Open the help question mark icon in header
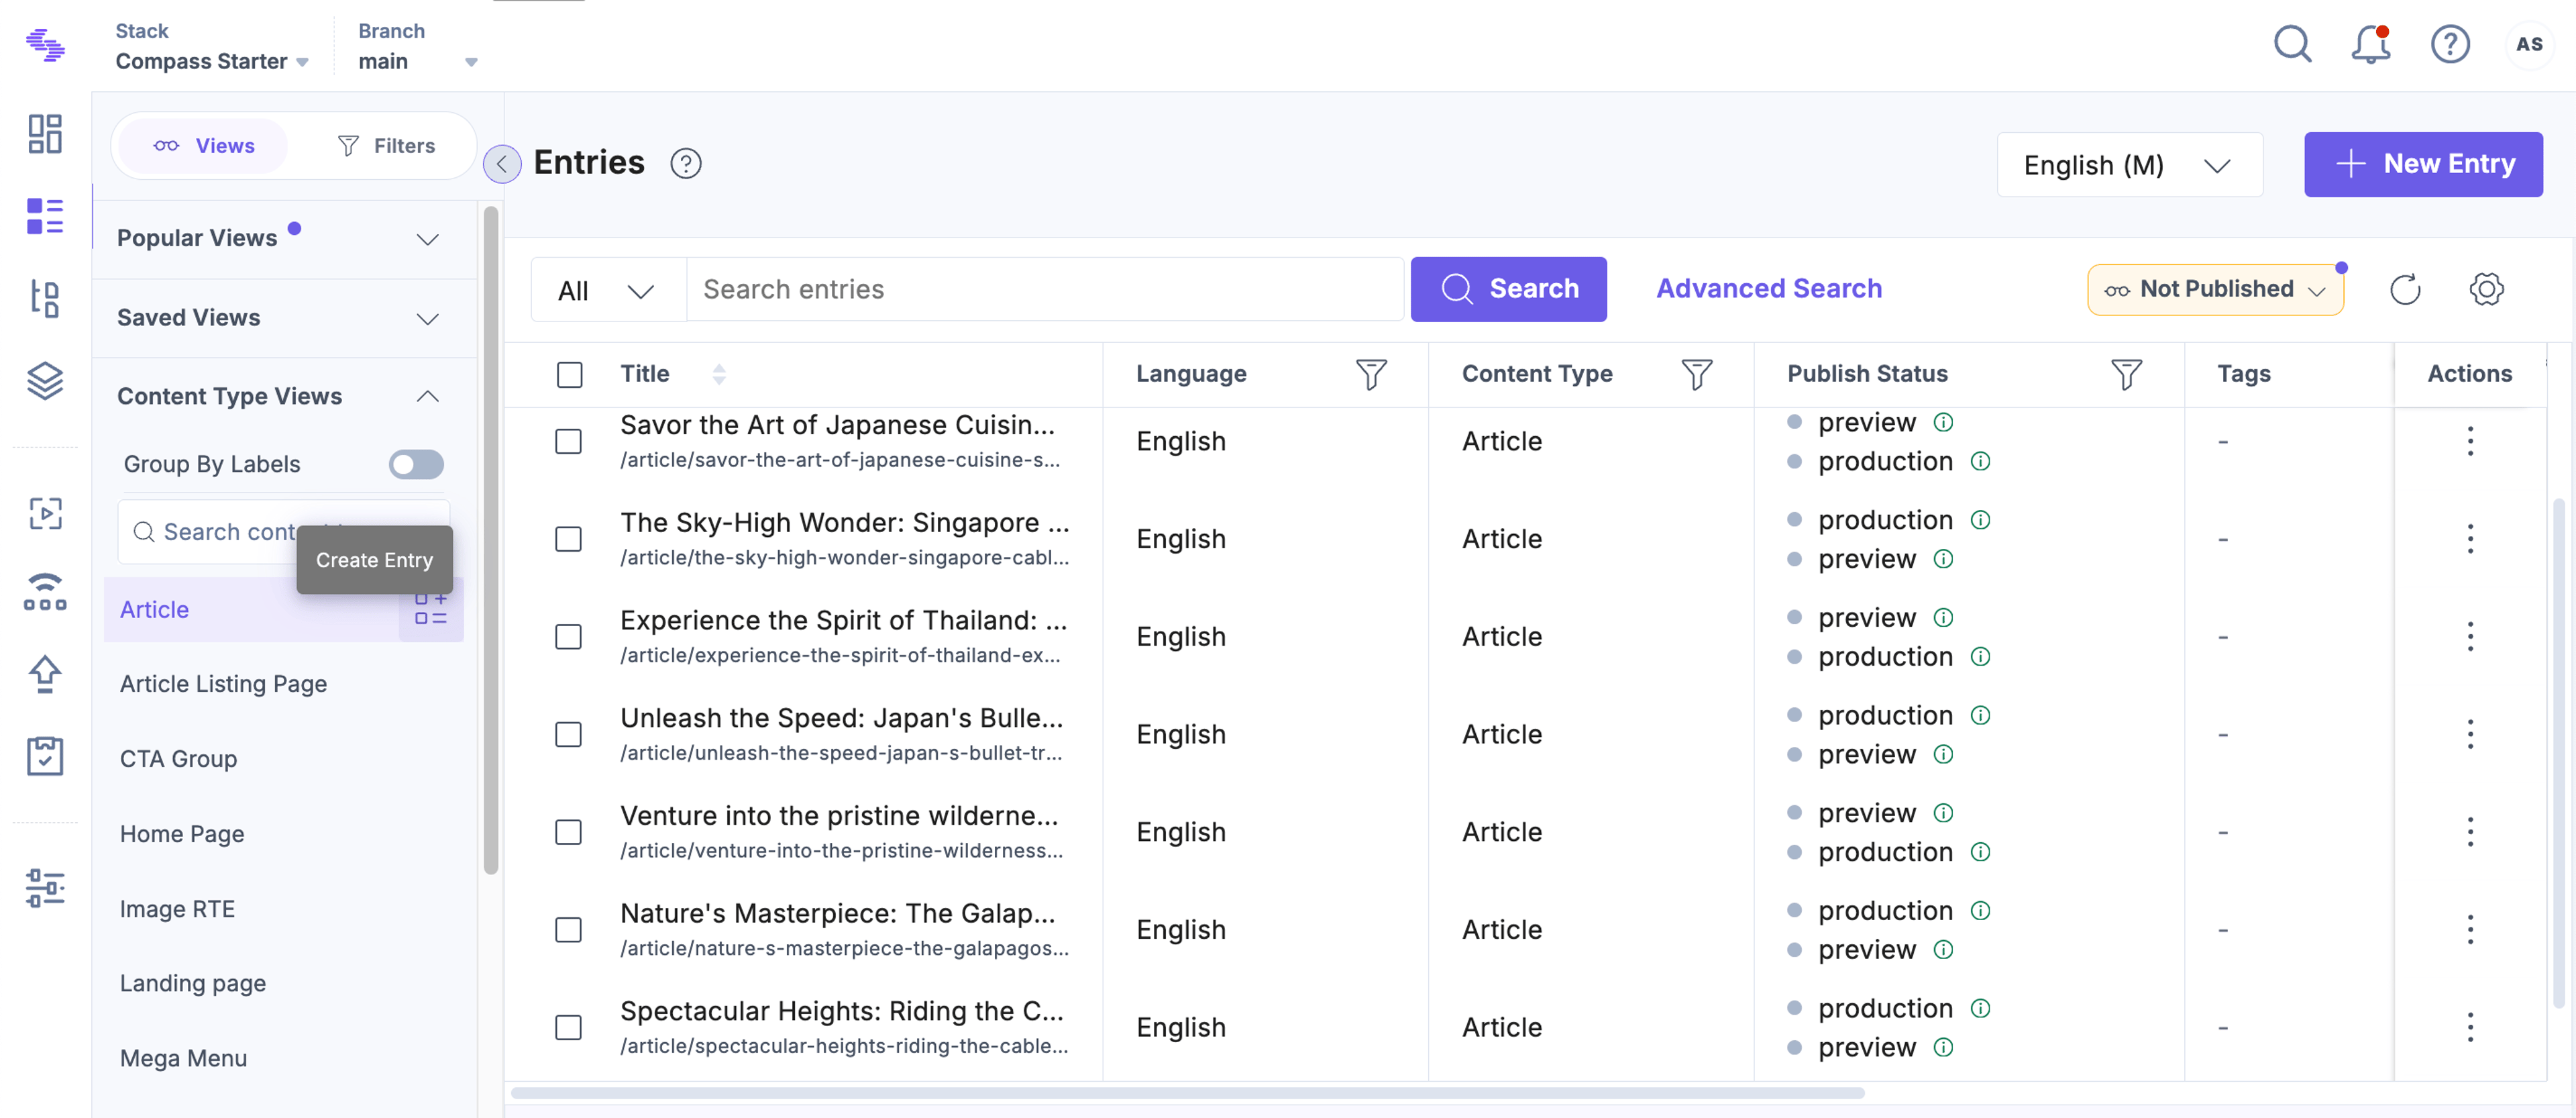This screenshot has height=1118, width=2576. tap(2449, 45)
